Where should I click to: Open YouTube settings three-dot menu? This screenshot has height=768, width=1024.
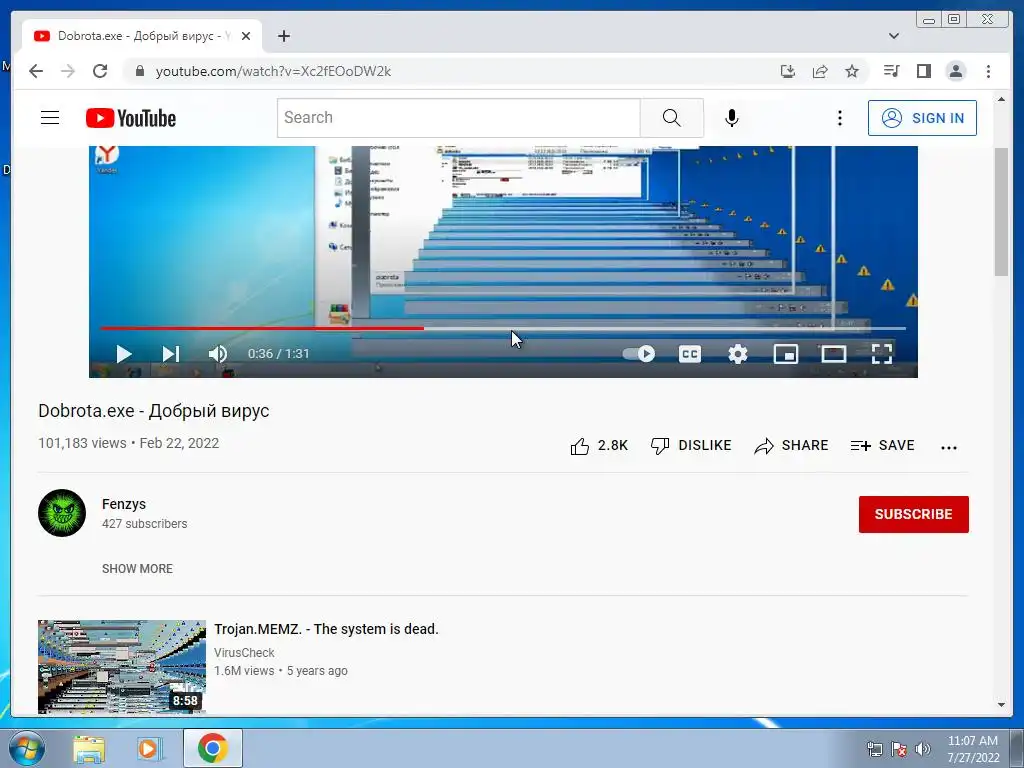pyautogui.click(x=840, y=118)
